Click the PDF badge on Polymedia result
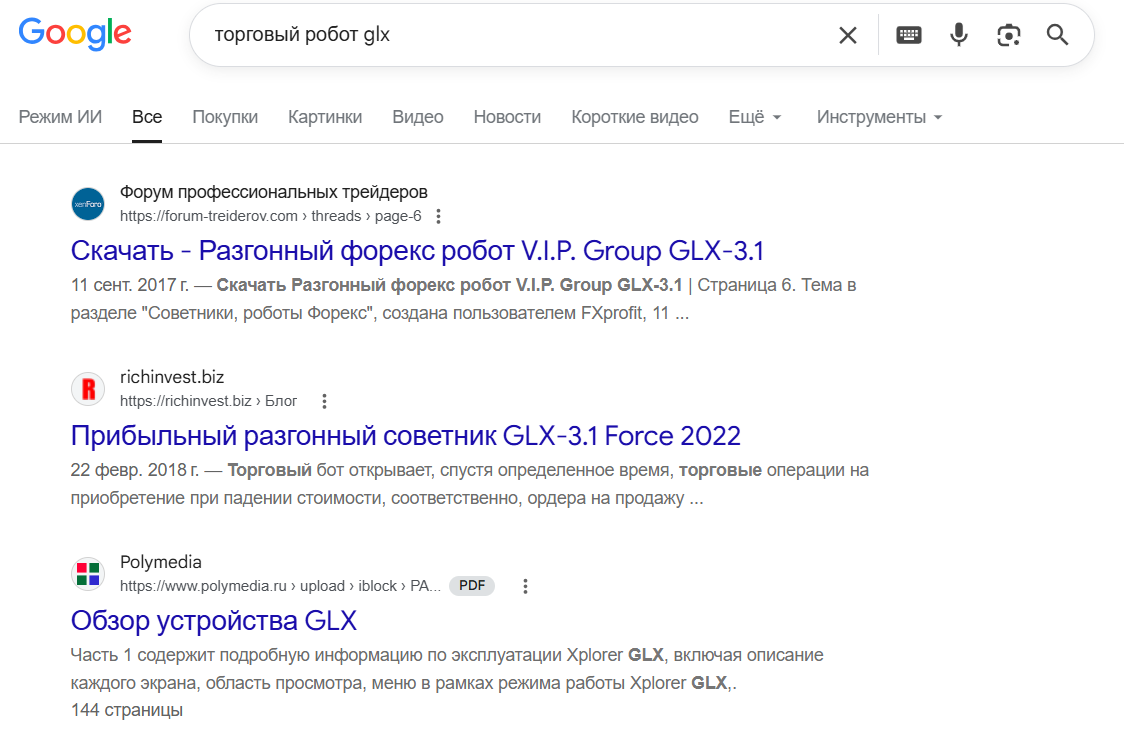This screenshot has height=739, width=1124. 472,586
